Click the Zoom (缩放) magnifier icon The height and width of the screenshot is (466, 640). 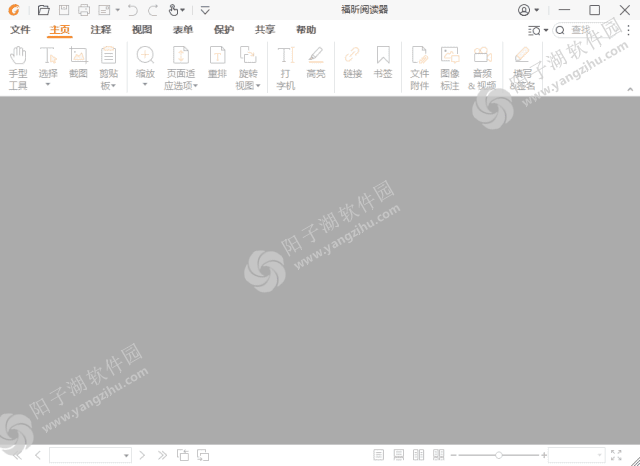coord(145,55)
